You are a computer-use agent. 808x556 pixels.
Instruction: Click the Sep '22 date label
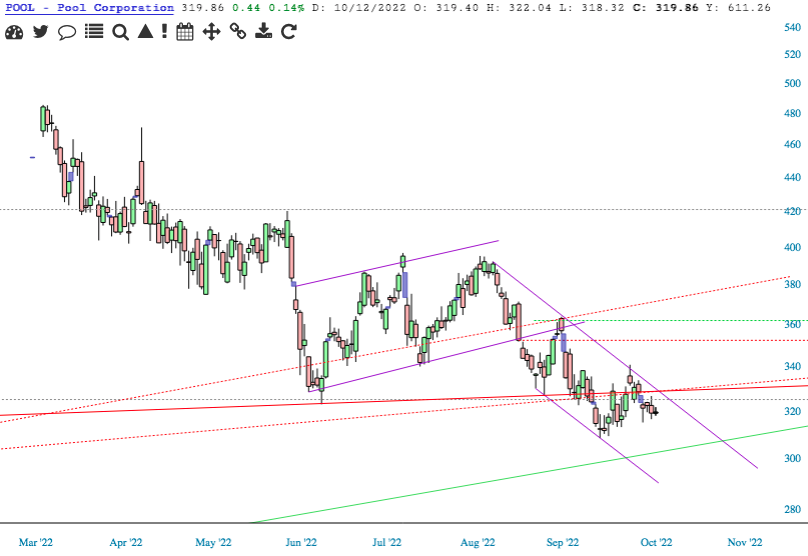pyautogui.click(x=562, y=542)
